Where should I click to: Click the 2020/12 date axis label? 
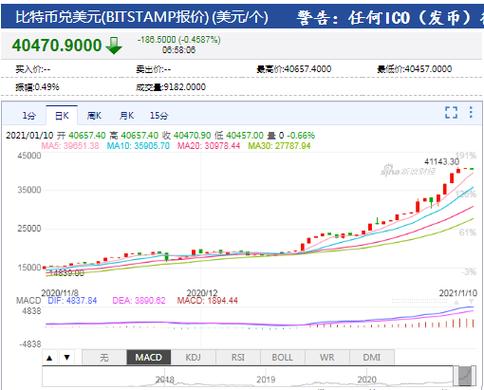(202, 293)
